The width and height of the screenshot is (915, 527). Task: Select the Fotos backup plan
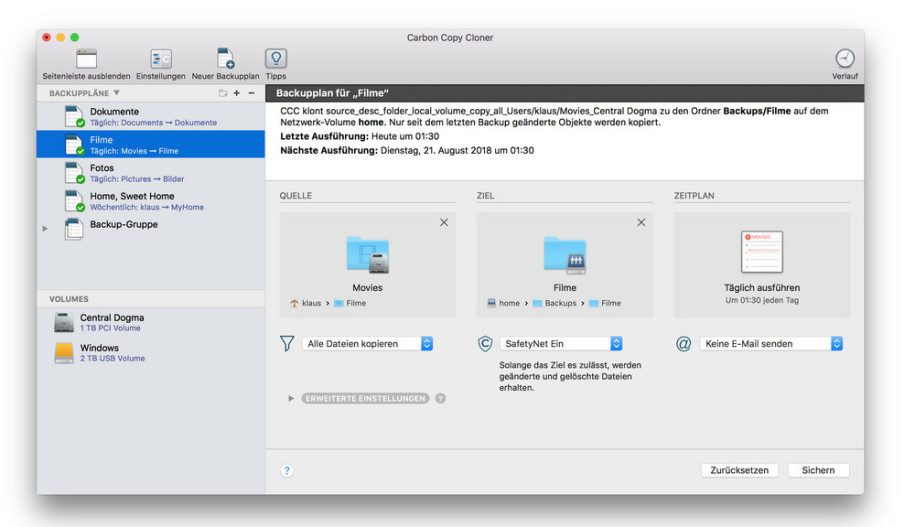(x=151, y=173)
